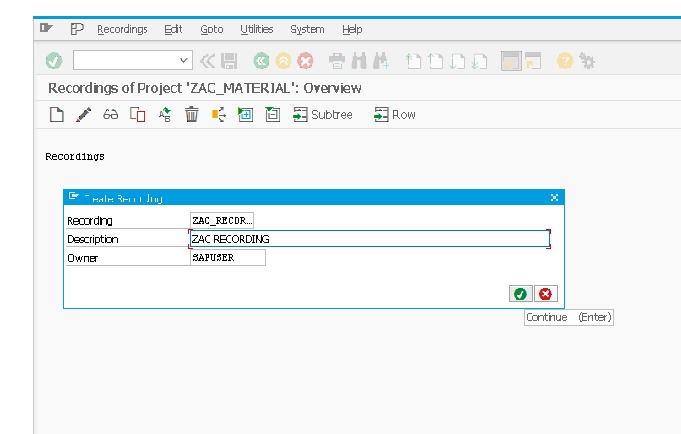The width and height of the screenshot is (681, 434).
Task: Click the Create New Session icon
Action: coord(511,61)
